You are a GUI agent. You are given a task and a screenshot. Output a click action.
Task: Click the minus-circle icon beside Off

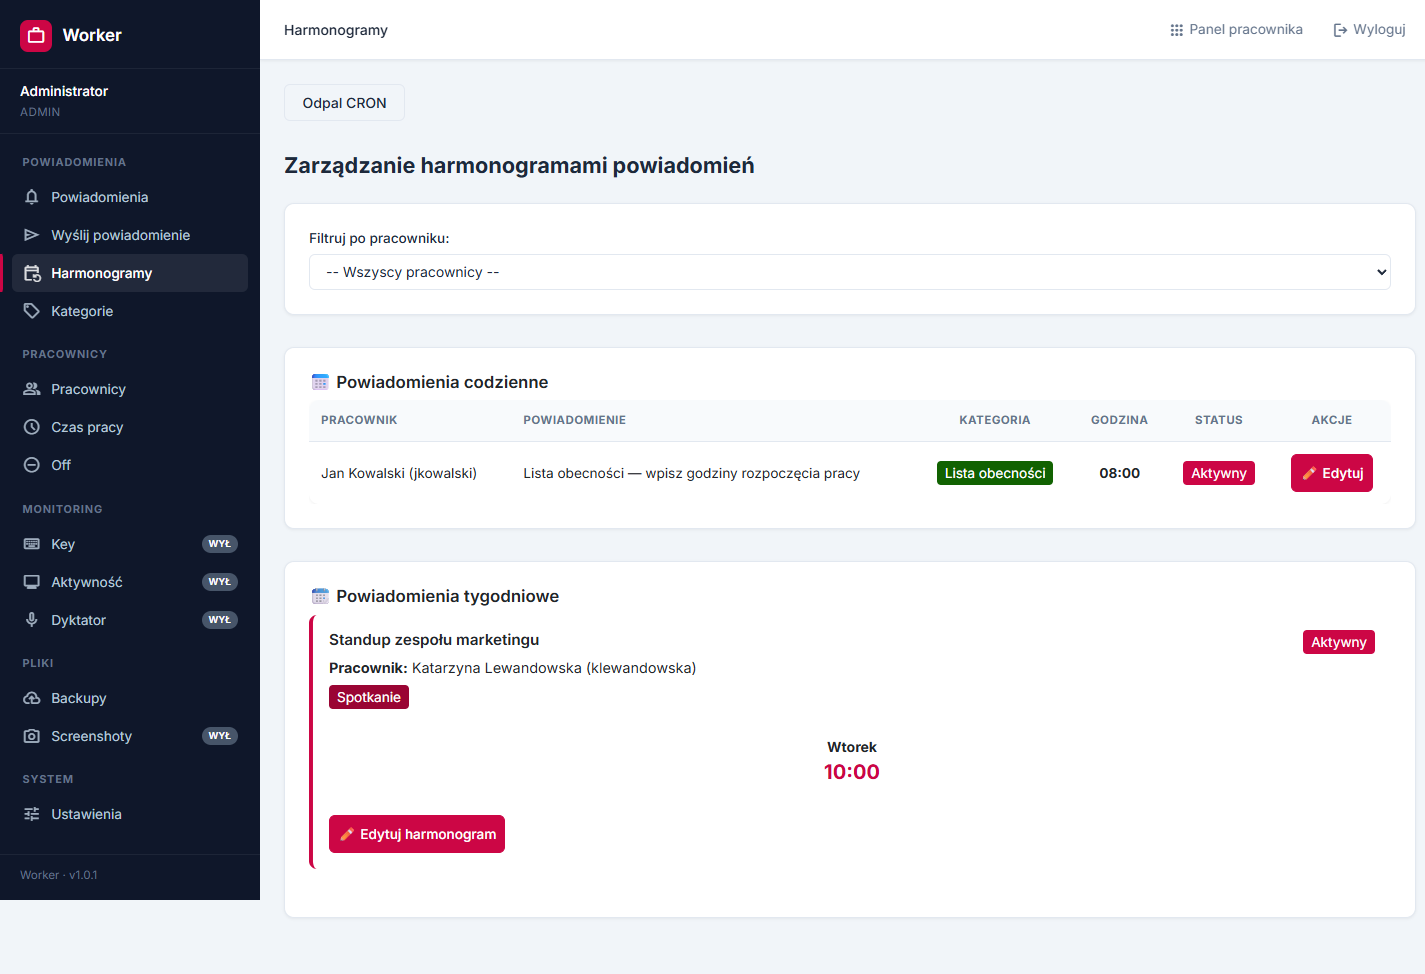pyautogui.click(x=32, y=465)
